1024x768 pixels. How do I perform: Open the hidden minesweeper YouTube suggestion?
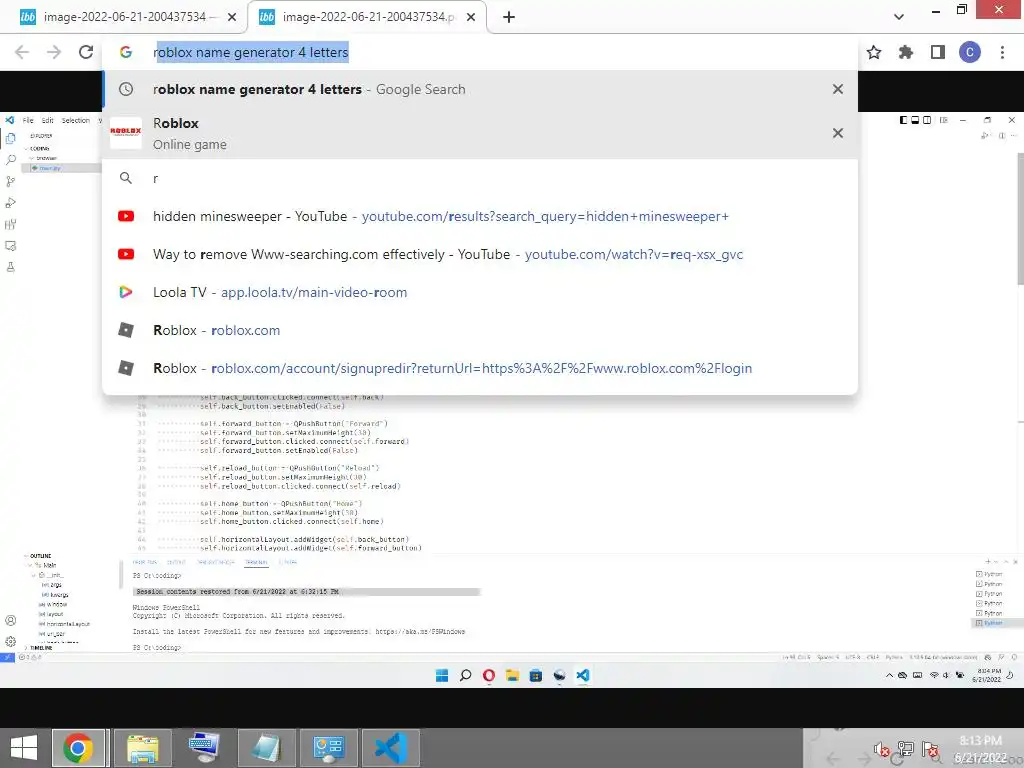pyautogui.click(x=480, y=216)
